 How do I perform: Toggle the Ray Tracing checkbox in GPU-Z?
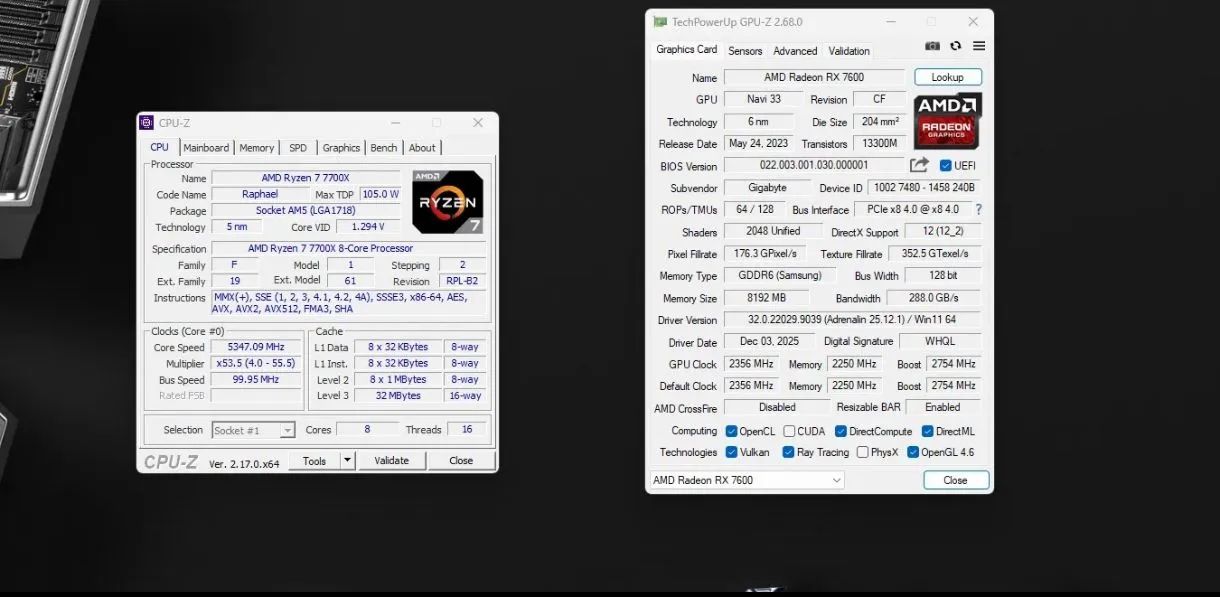789,452
